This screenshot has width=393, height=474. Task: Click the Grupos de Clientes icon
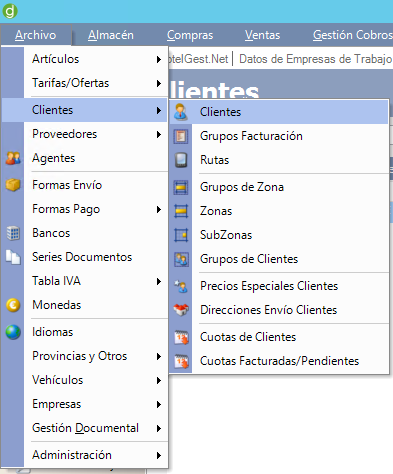[x=181, y=259]
